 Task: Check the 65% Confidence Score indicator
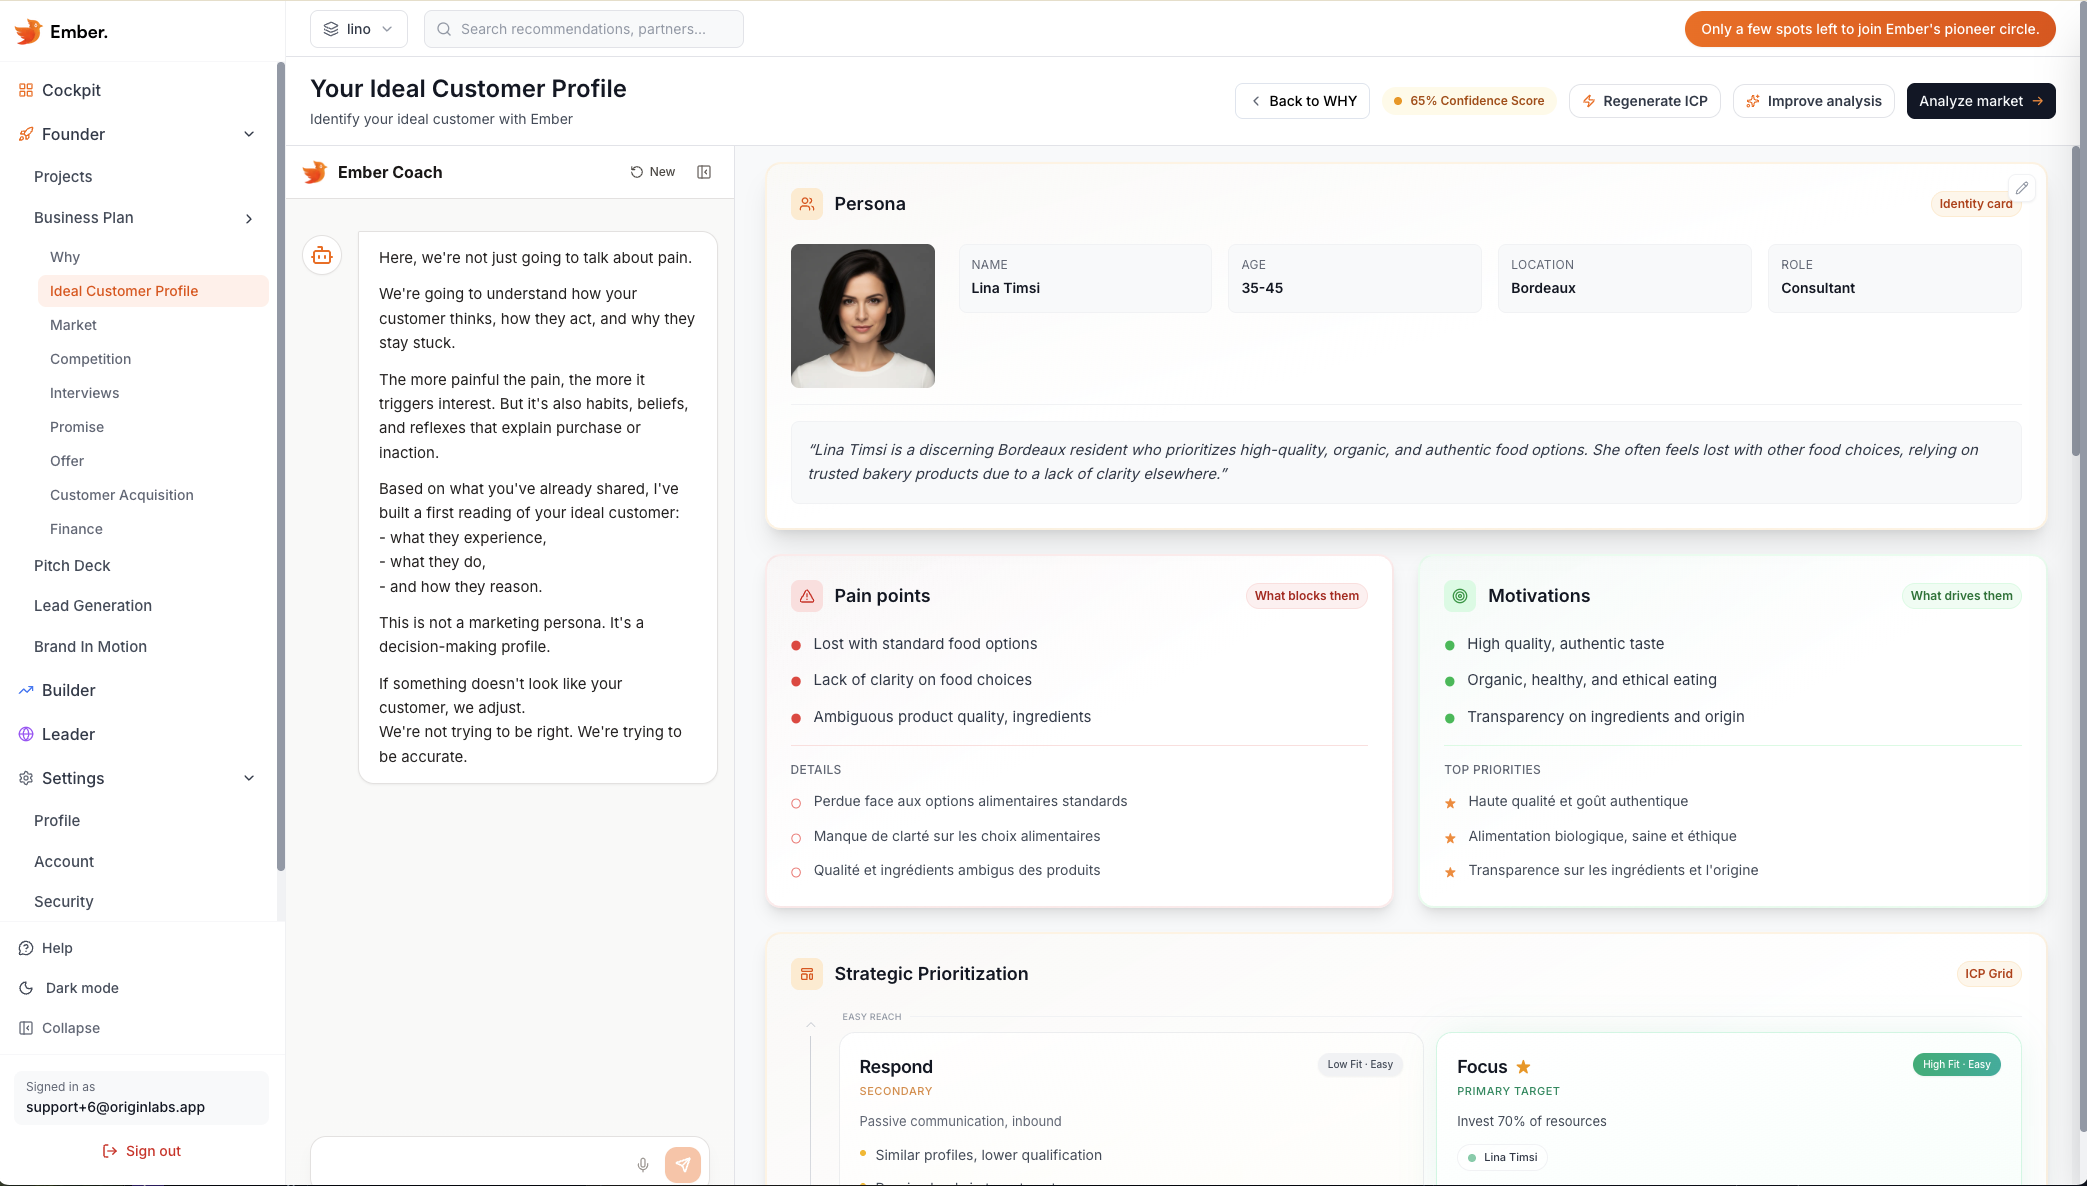pyautogui.click(x=1468, y=100)
